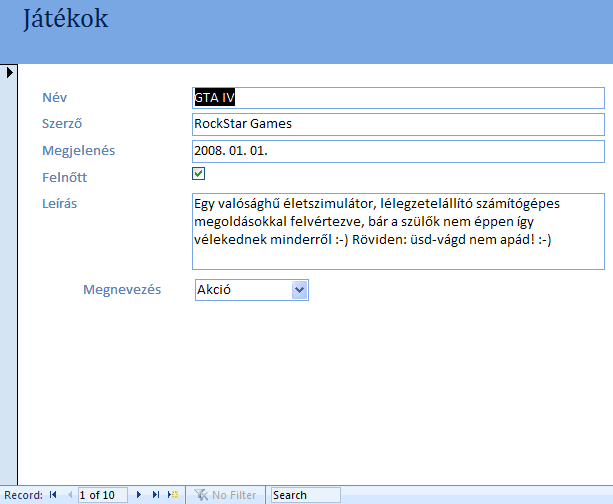Click the Név field containing GTA IV
The image size is (613, 504).
398,97
